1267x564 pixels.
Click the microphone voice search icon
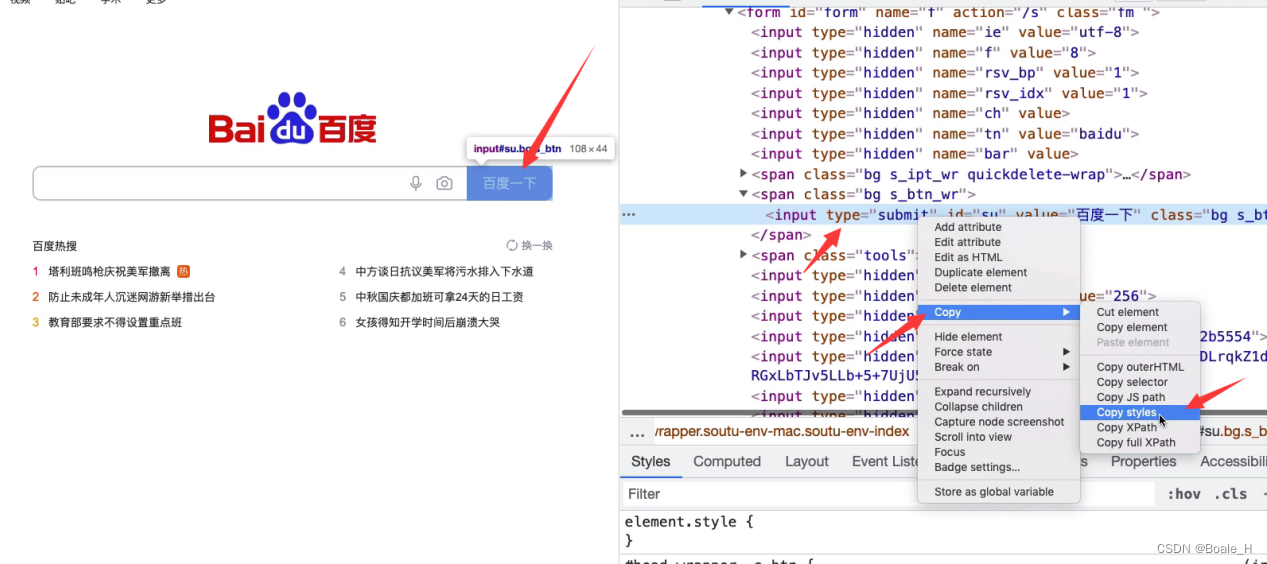pyautogui.click(x=416, y=183)
